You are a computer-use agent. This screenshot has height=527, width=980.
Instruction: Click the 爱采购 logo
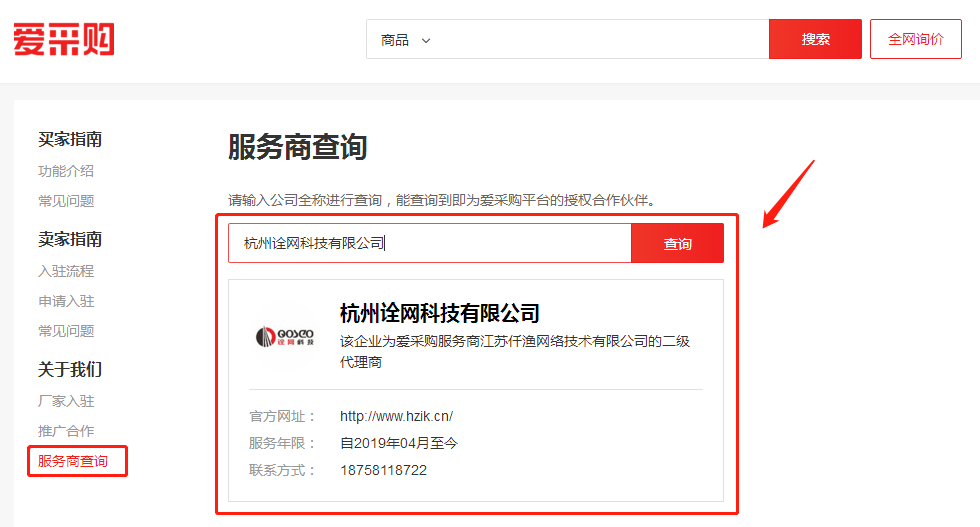pos(64,39)
